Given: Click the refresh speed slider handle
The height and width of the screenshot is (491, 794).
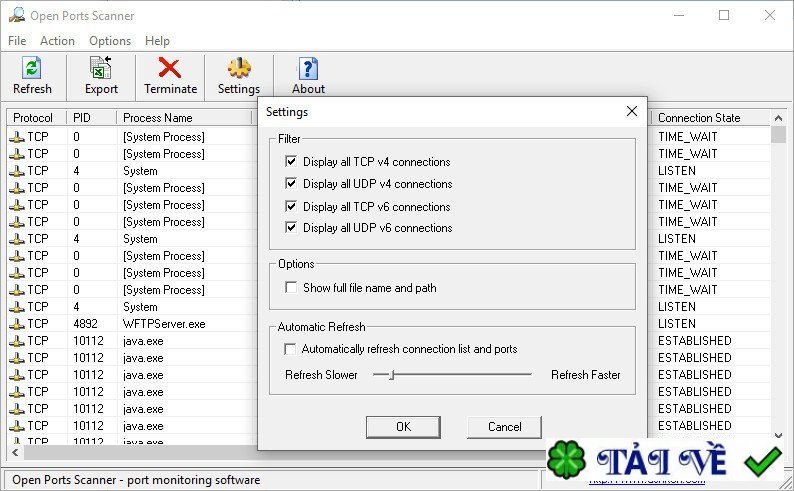Looking at the screenshot, I should coord(392,375).
